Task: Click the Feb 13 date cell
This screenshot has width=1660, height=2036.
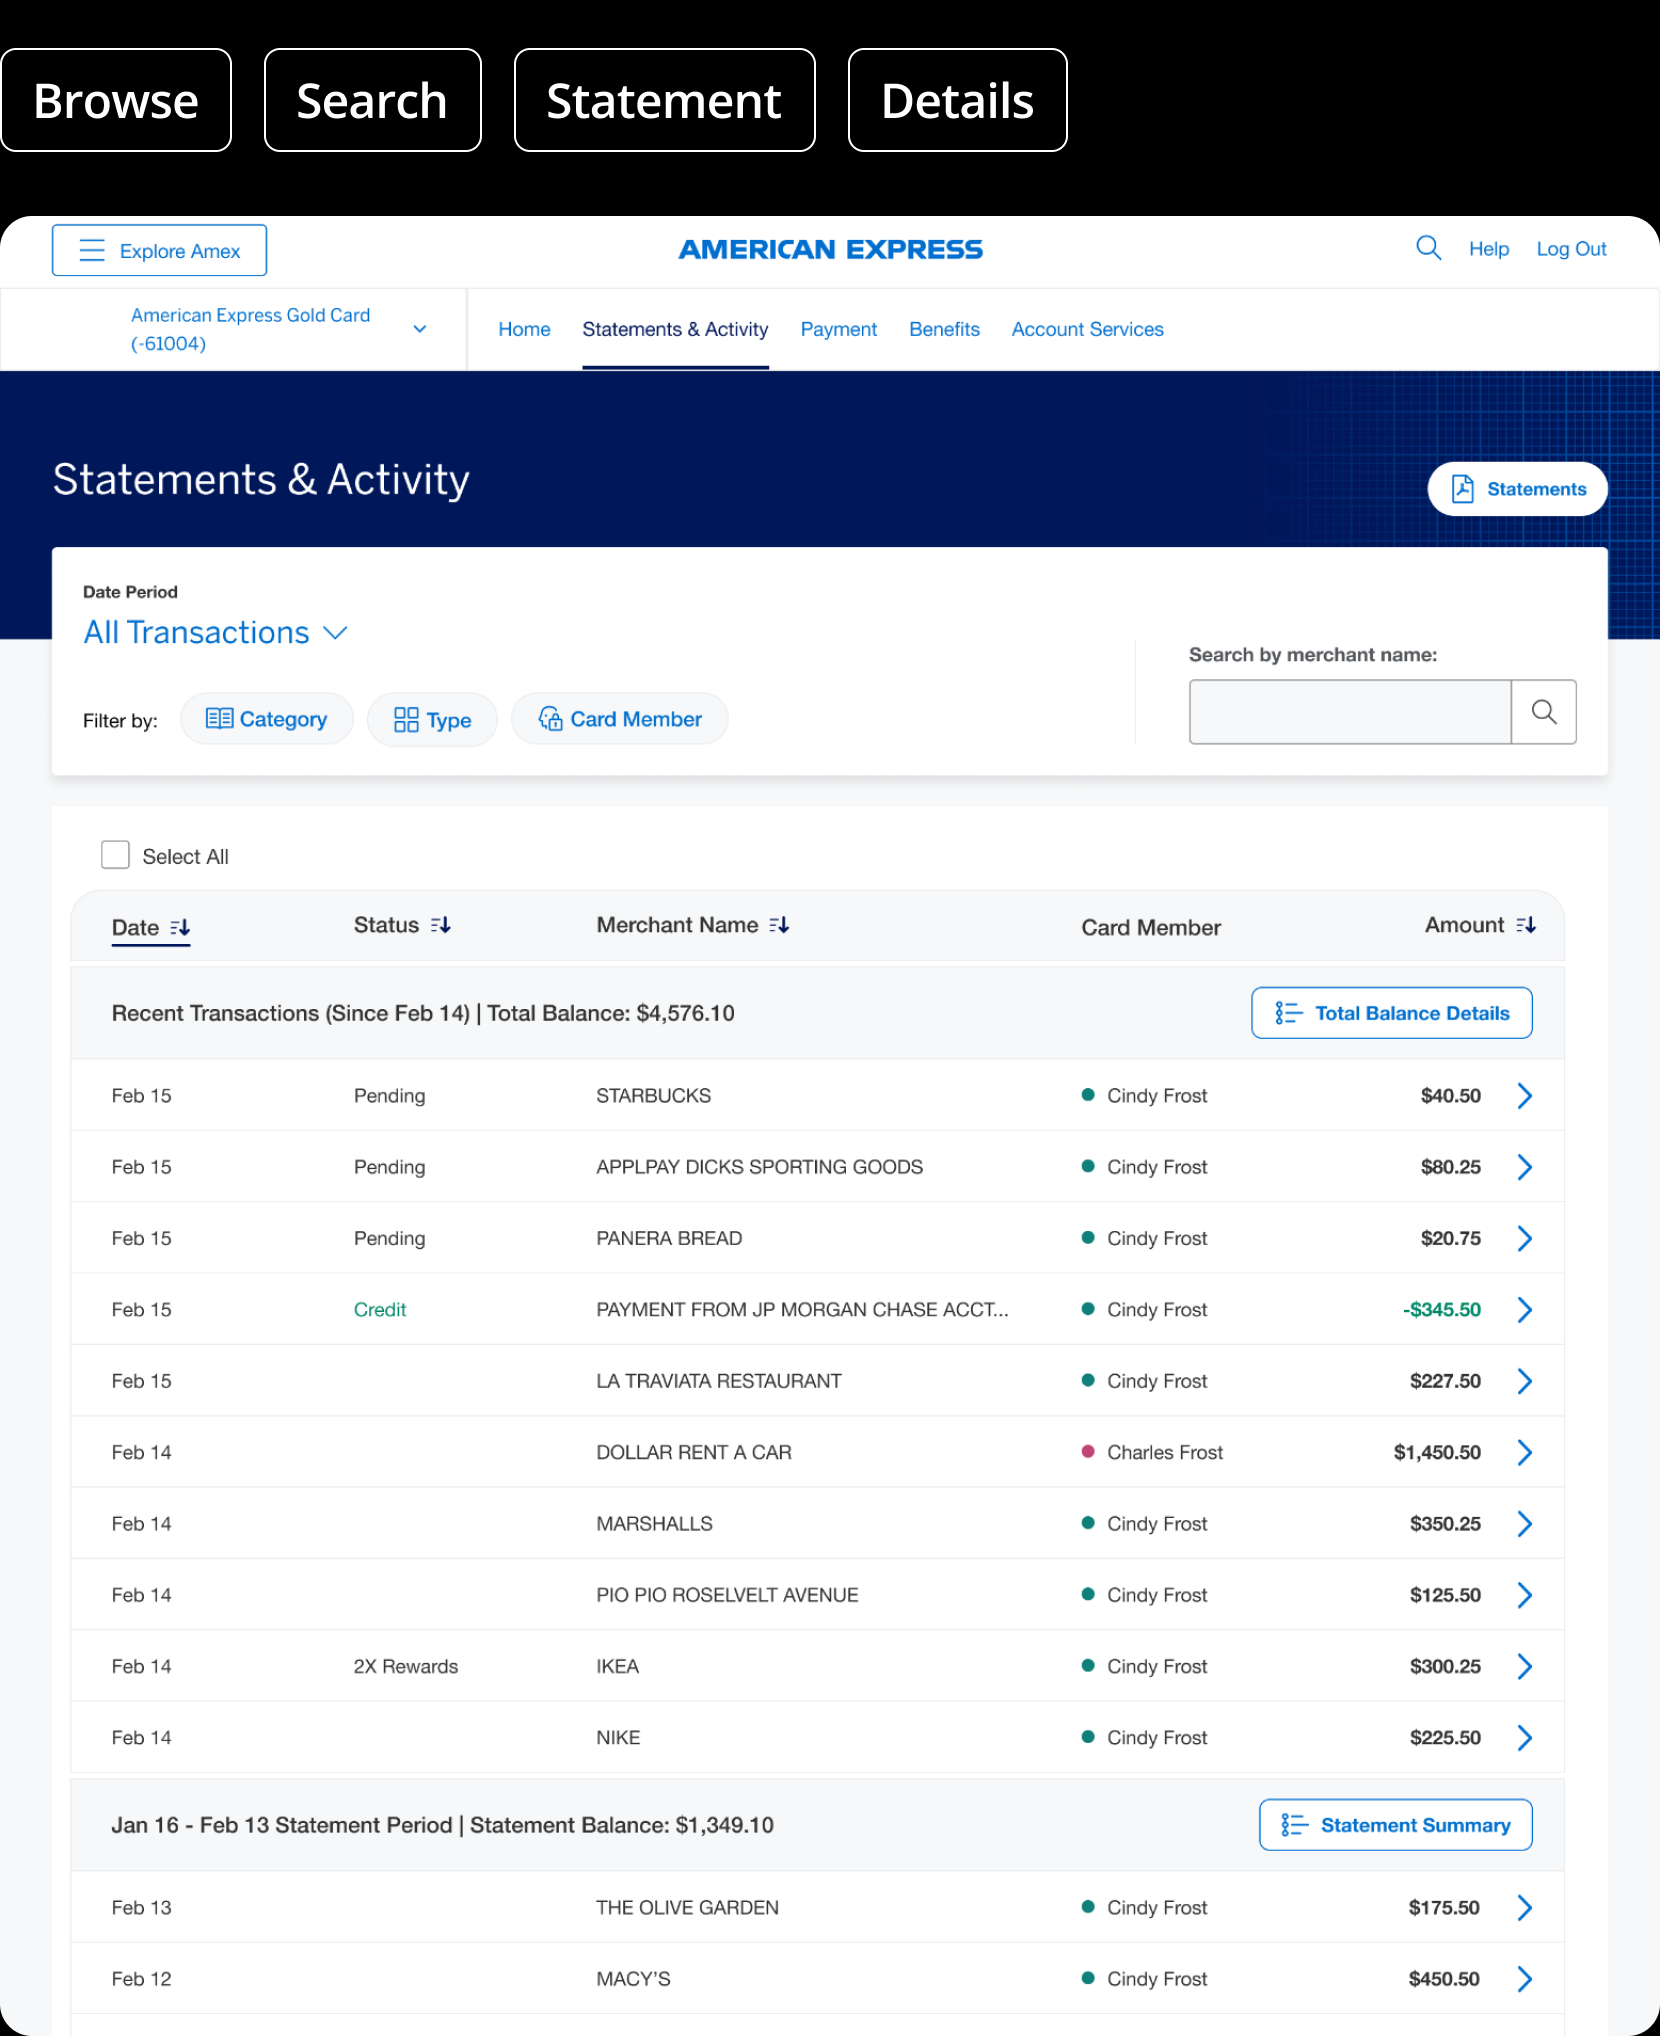Action: [141, 1908]
